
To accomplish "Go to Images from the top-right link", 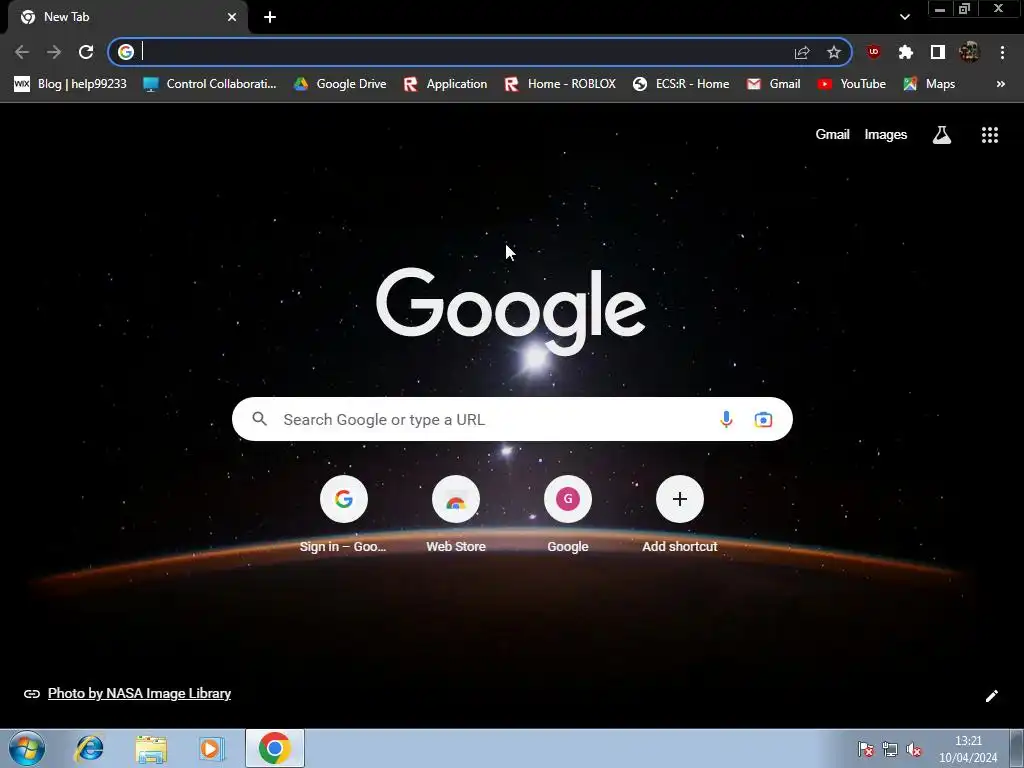I will pyautogui.click(x=885, y=135).
